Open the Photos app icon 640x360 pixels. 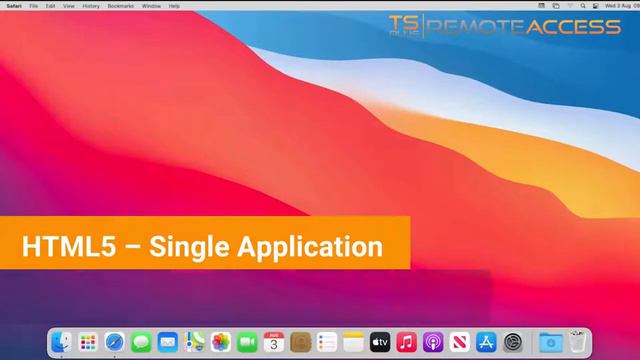pos(221,342)
